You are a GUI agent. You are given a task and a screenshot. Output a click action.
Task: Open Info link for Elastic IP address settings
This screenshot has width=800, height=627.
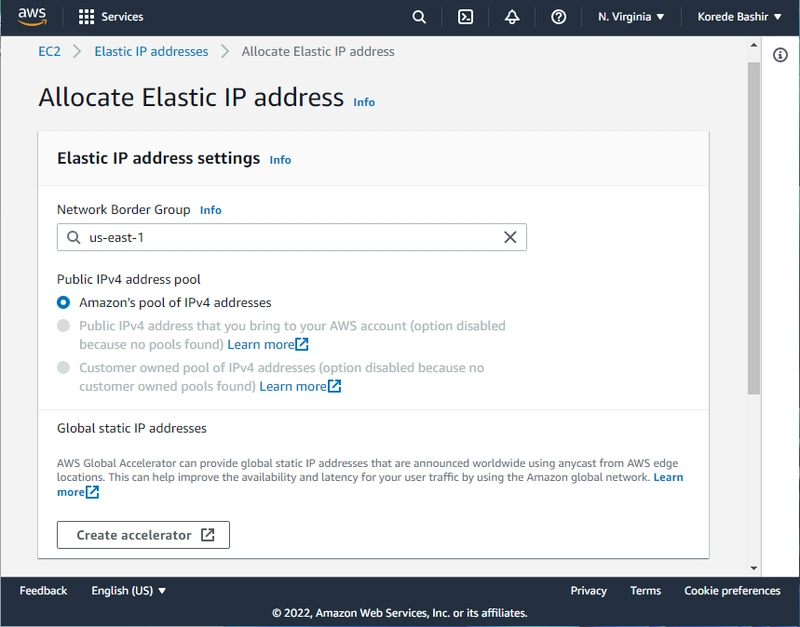[x=280, y=160]
